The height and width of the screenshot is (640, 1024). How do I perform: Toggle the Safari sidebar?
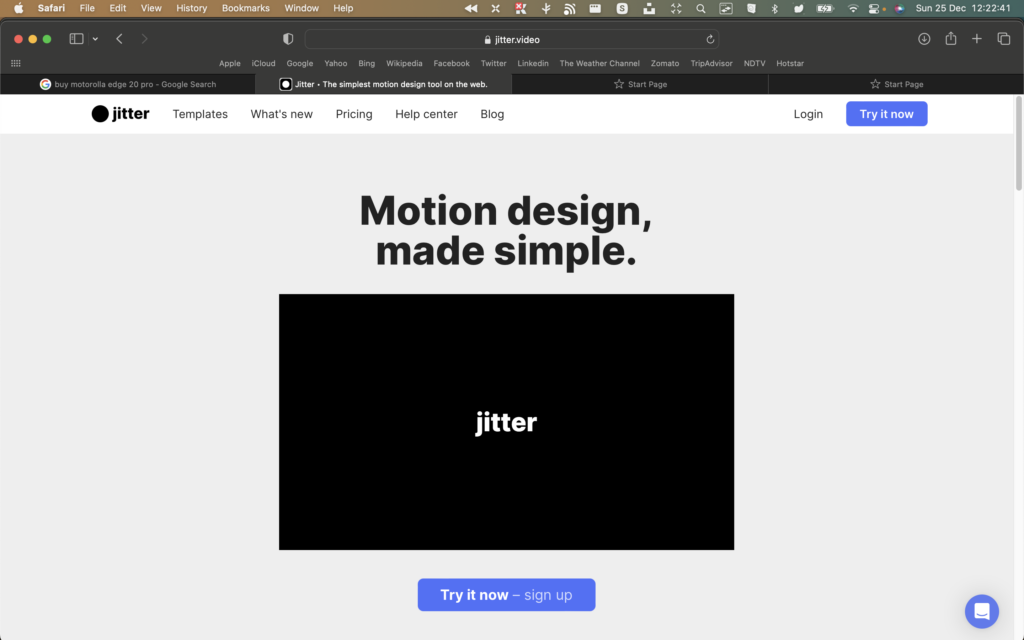pos(75,38)
